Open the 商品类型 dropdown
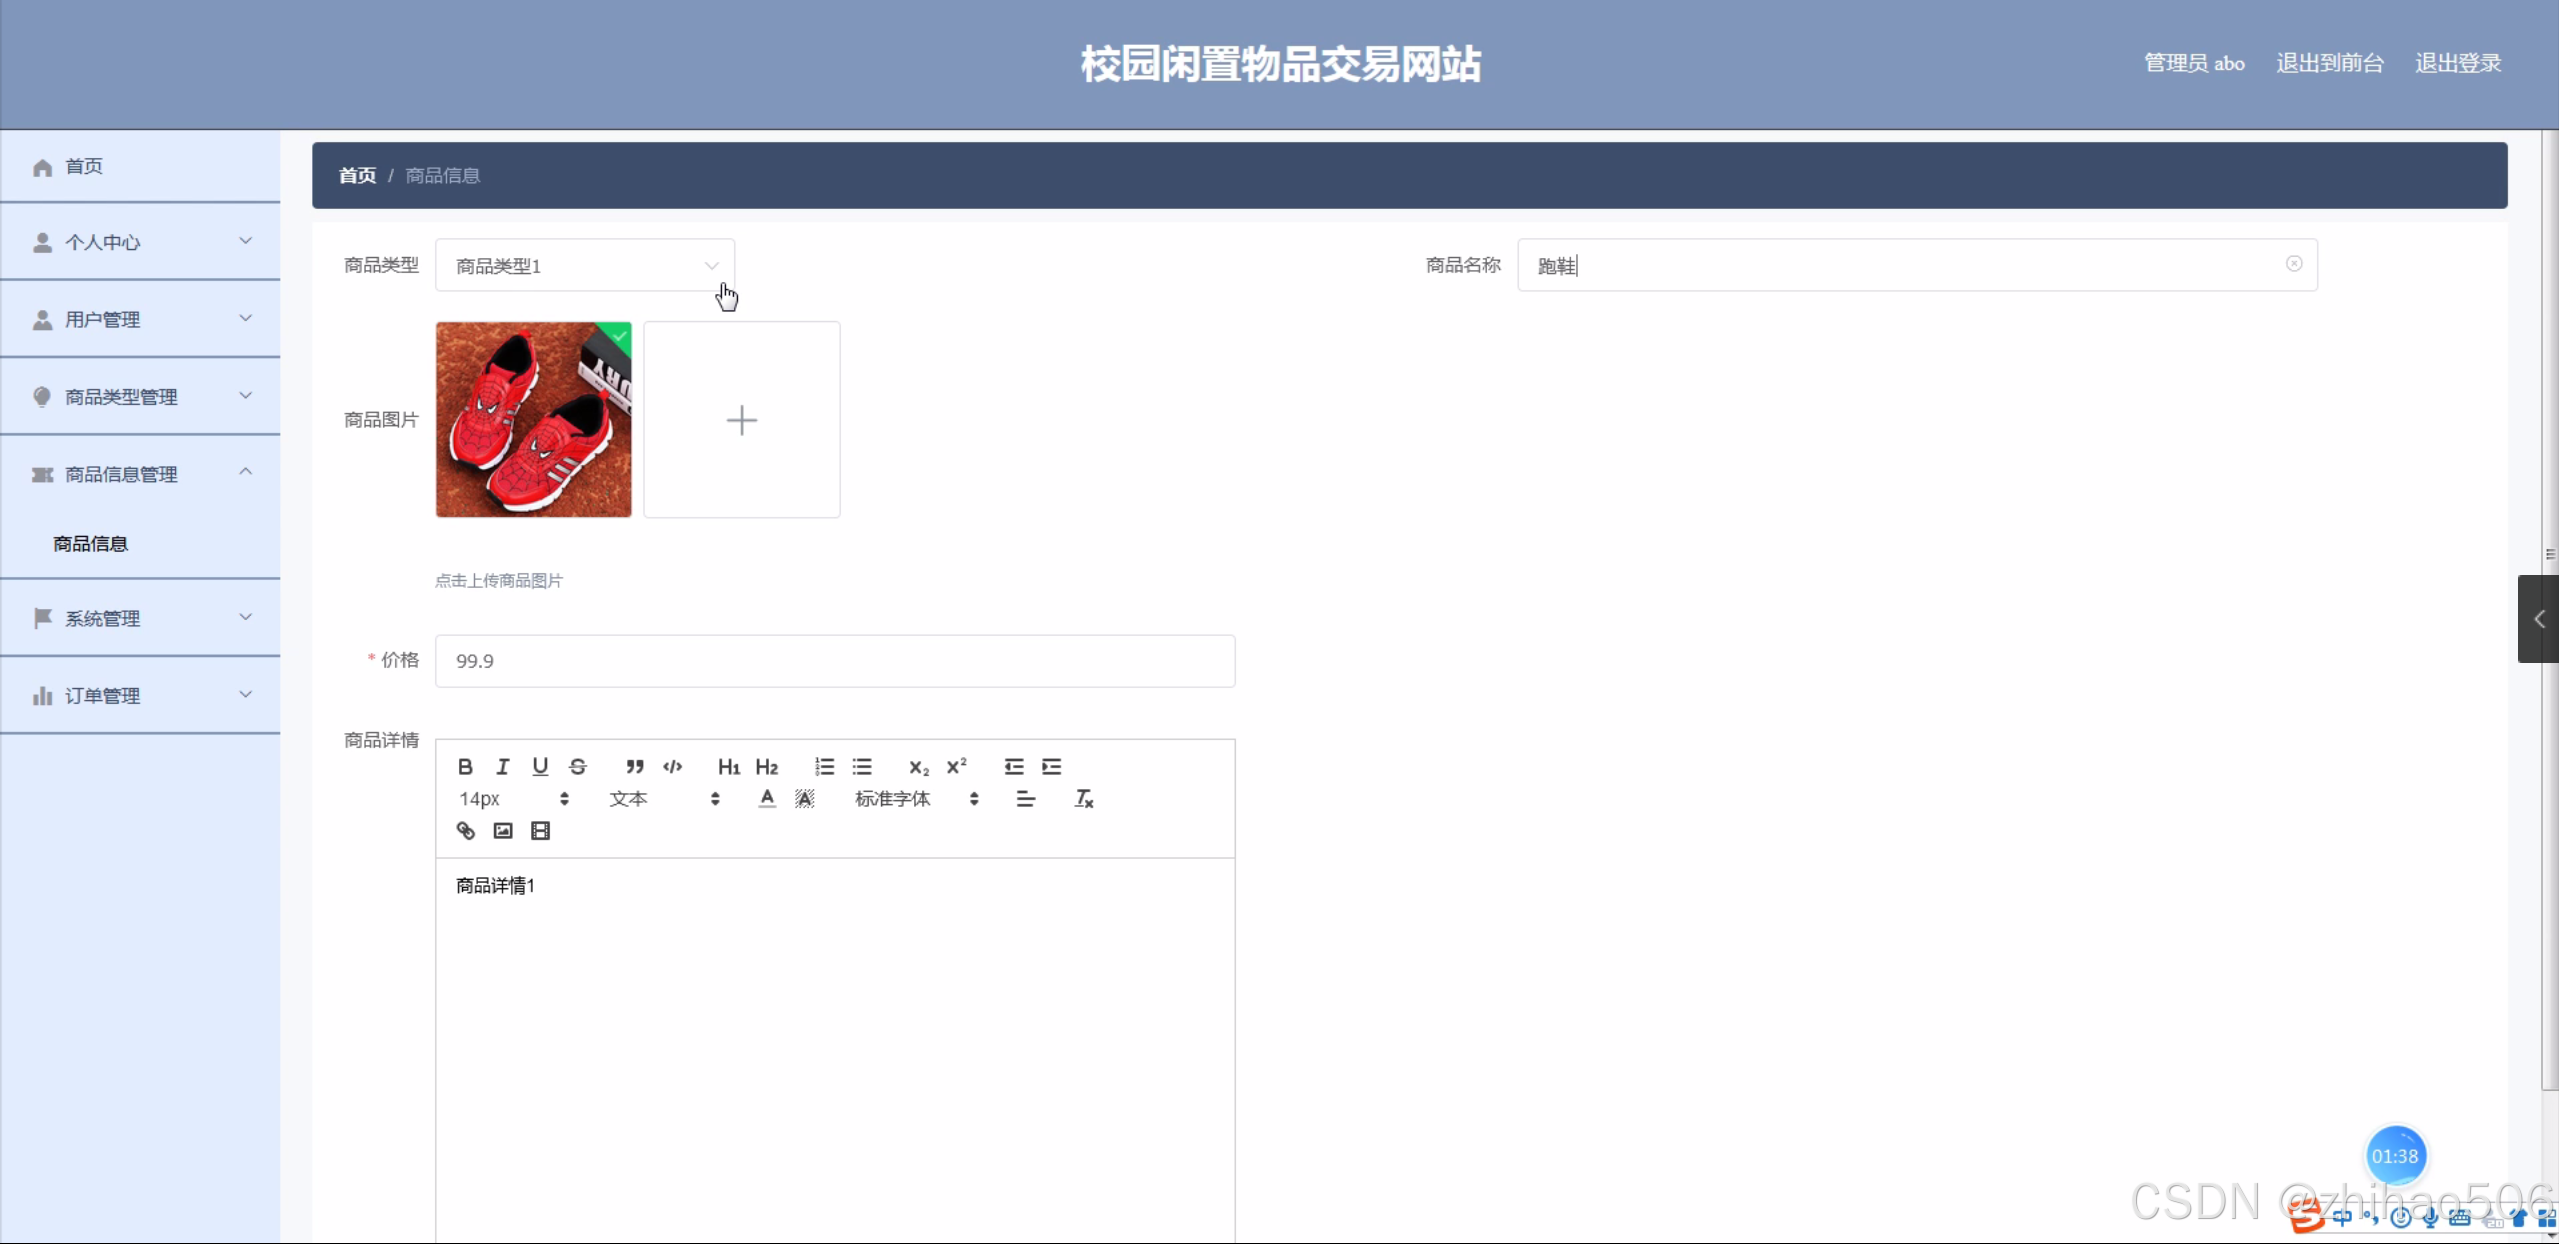This screenshot has height=1244, width=2559. pos(585,266)
